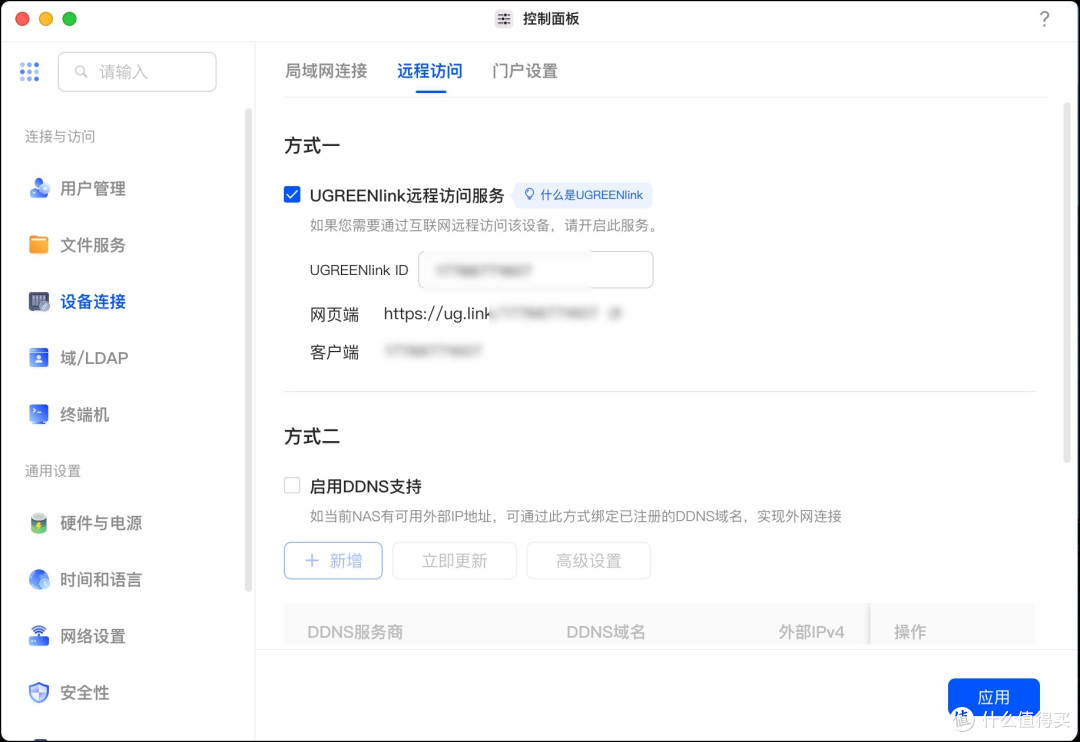Click the main panel vertical scrollbar

tap(1066, 282)
